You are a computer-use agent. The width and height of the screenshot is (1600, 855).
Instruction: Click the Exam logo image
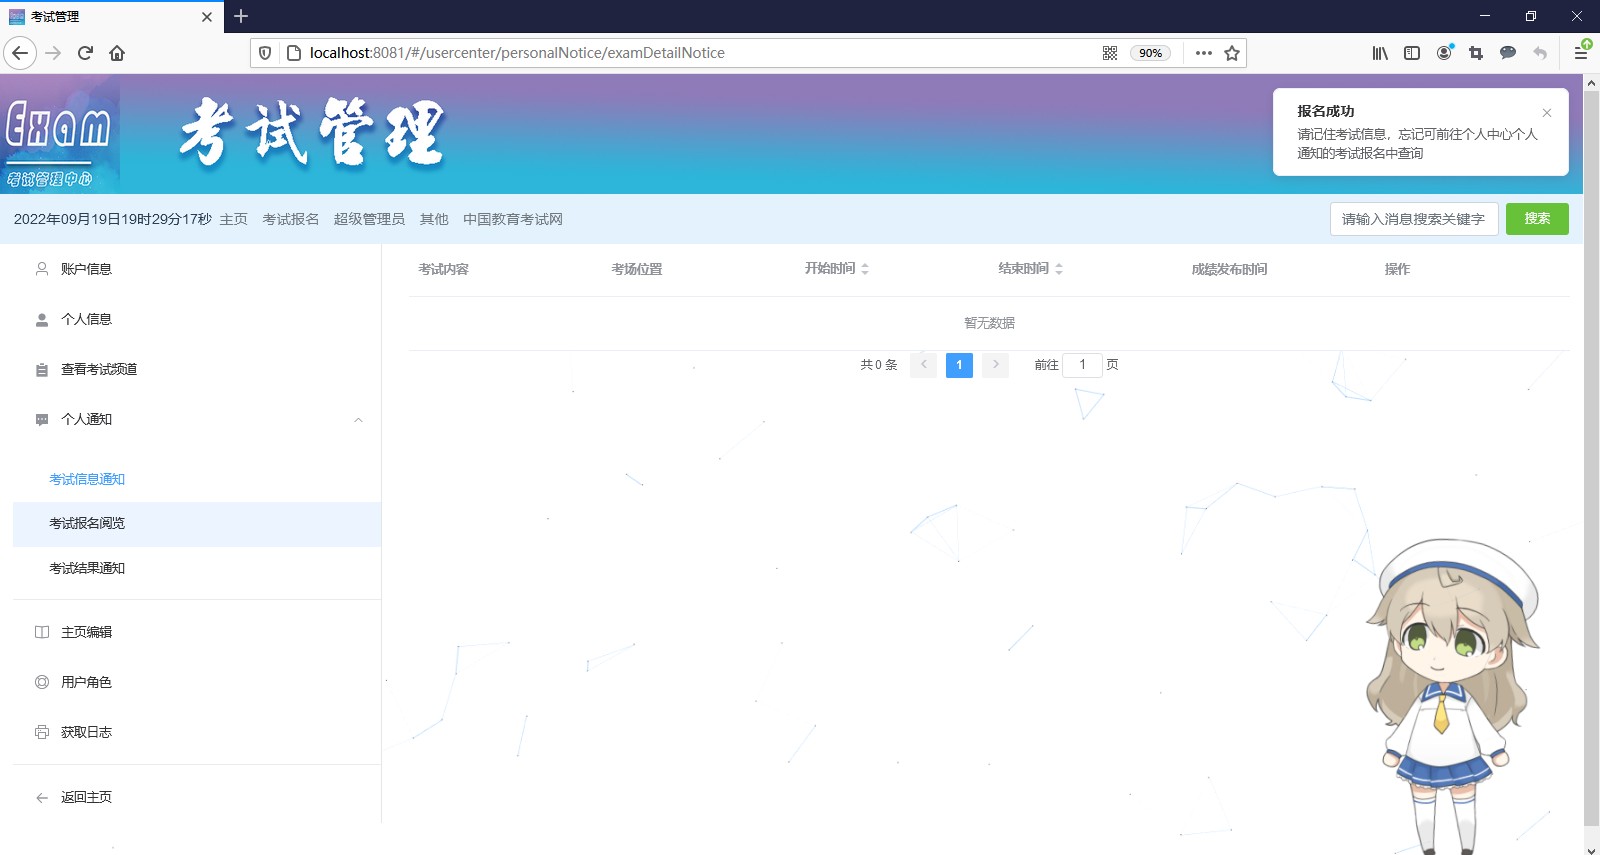60,134
